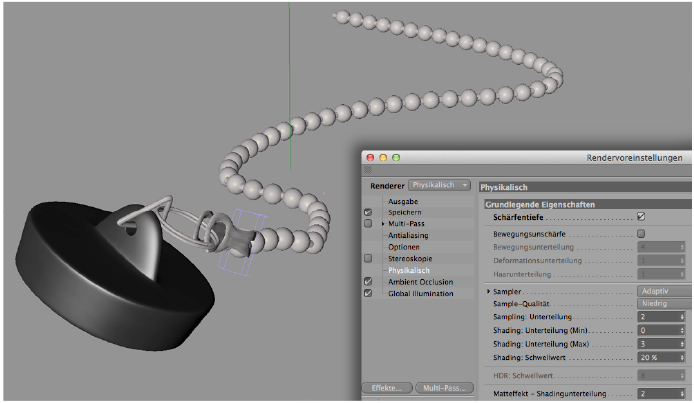This screenshot has height=403, width=694.
Task: Open the Sample-Qualität dropdown showing Niedrig
Action: (664, 303)
